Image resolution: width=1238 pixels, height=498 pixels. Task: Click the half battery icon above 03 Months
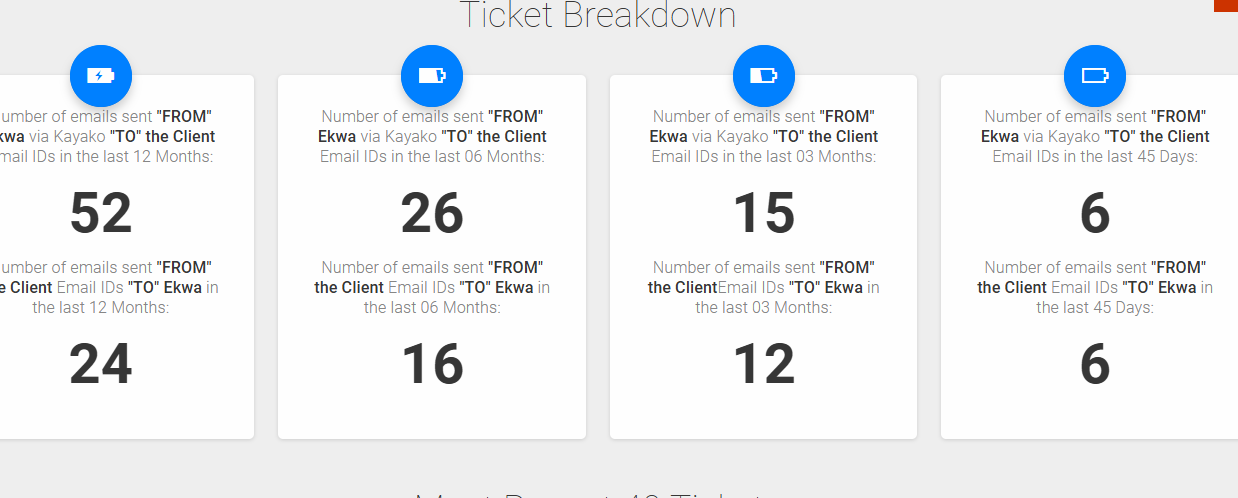(x=764, y=75)
